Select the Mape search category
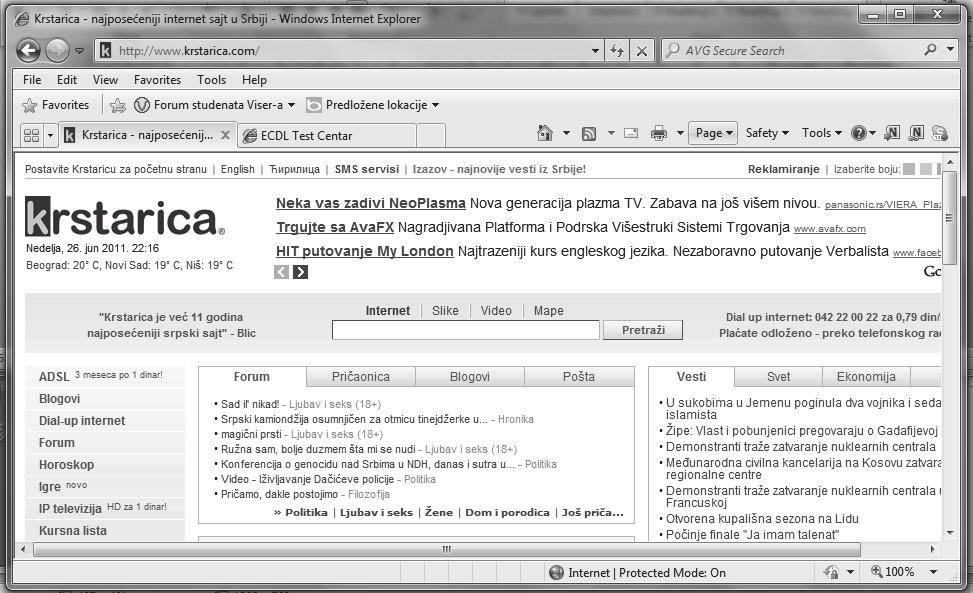 [x=549, y=311]
